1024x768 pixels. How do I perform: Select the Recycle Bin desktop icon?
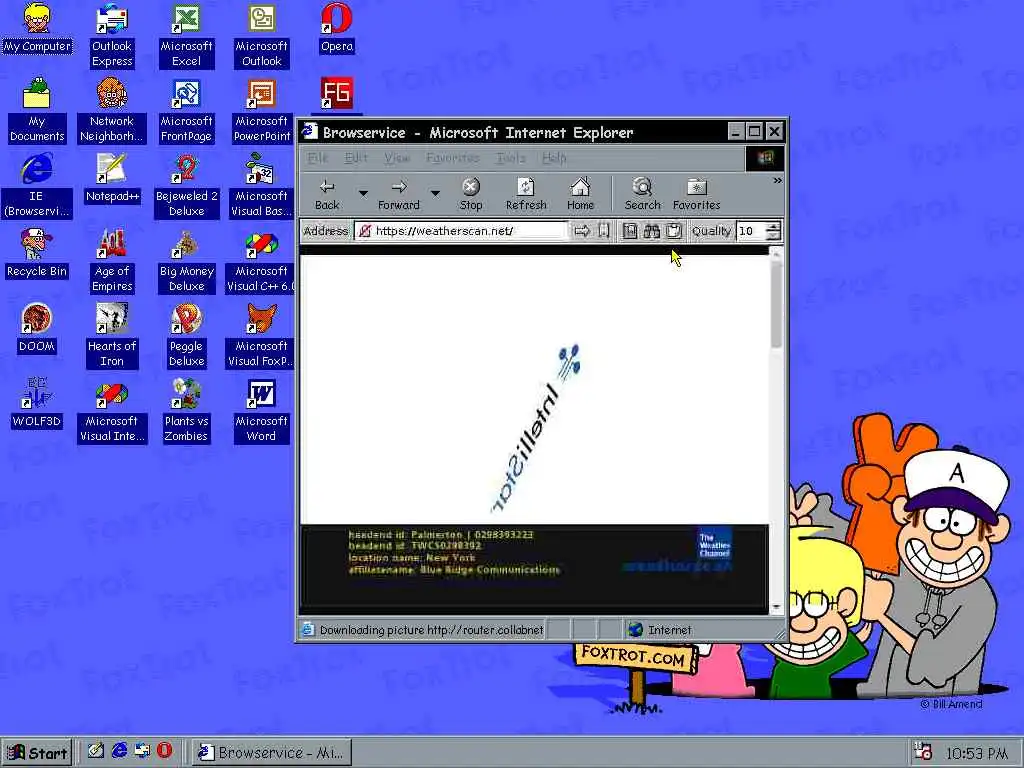pyautogui.click(x=37, y=253)
